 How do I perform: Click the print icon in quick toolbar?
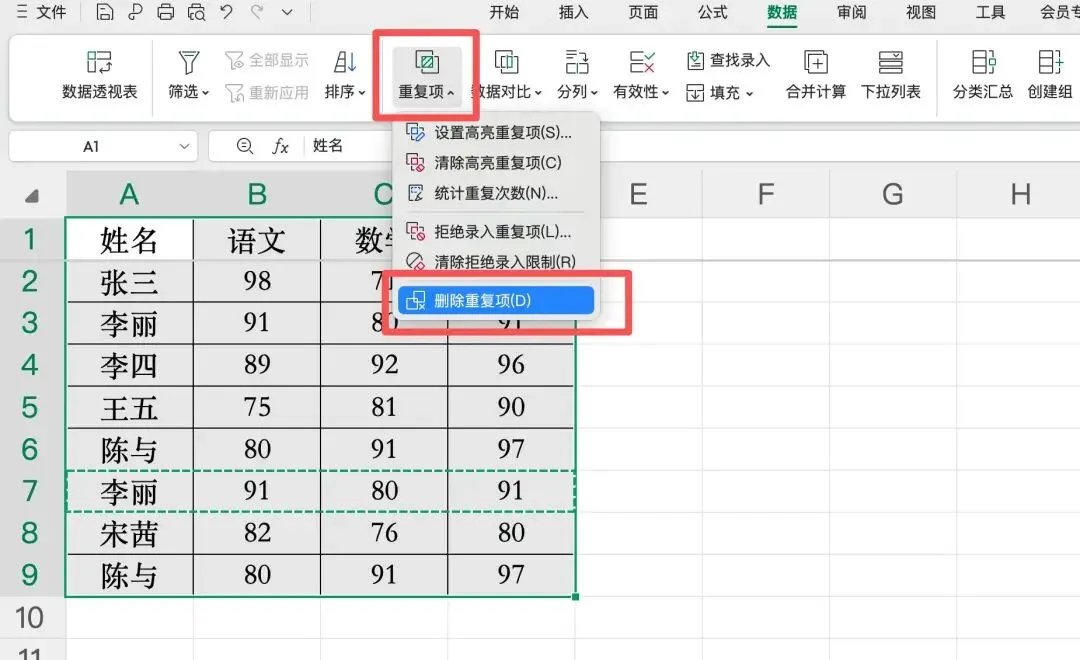165,12
